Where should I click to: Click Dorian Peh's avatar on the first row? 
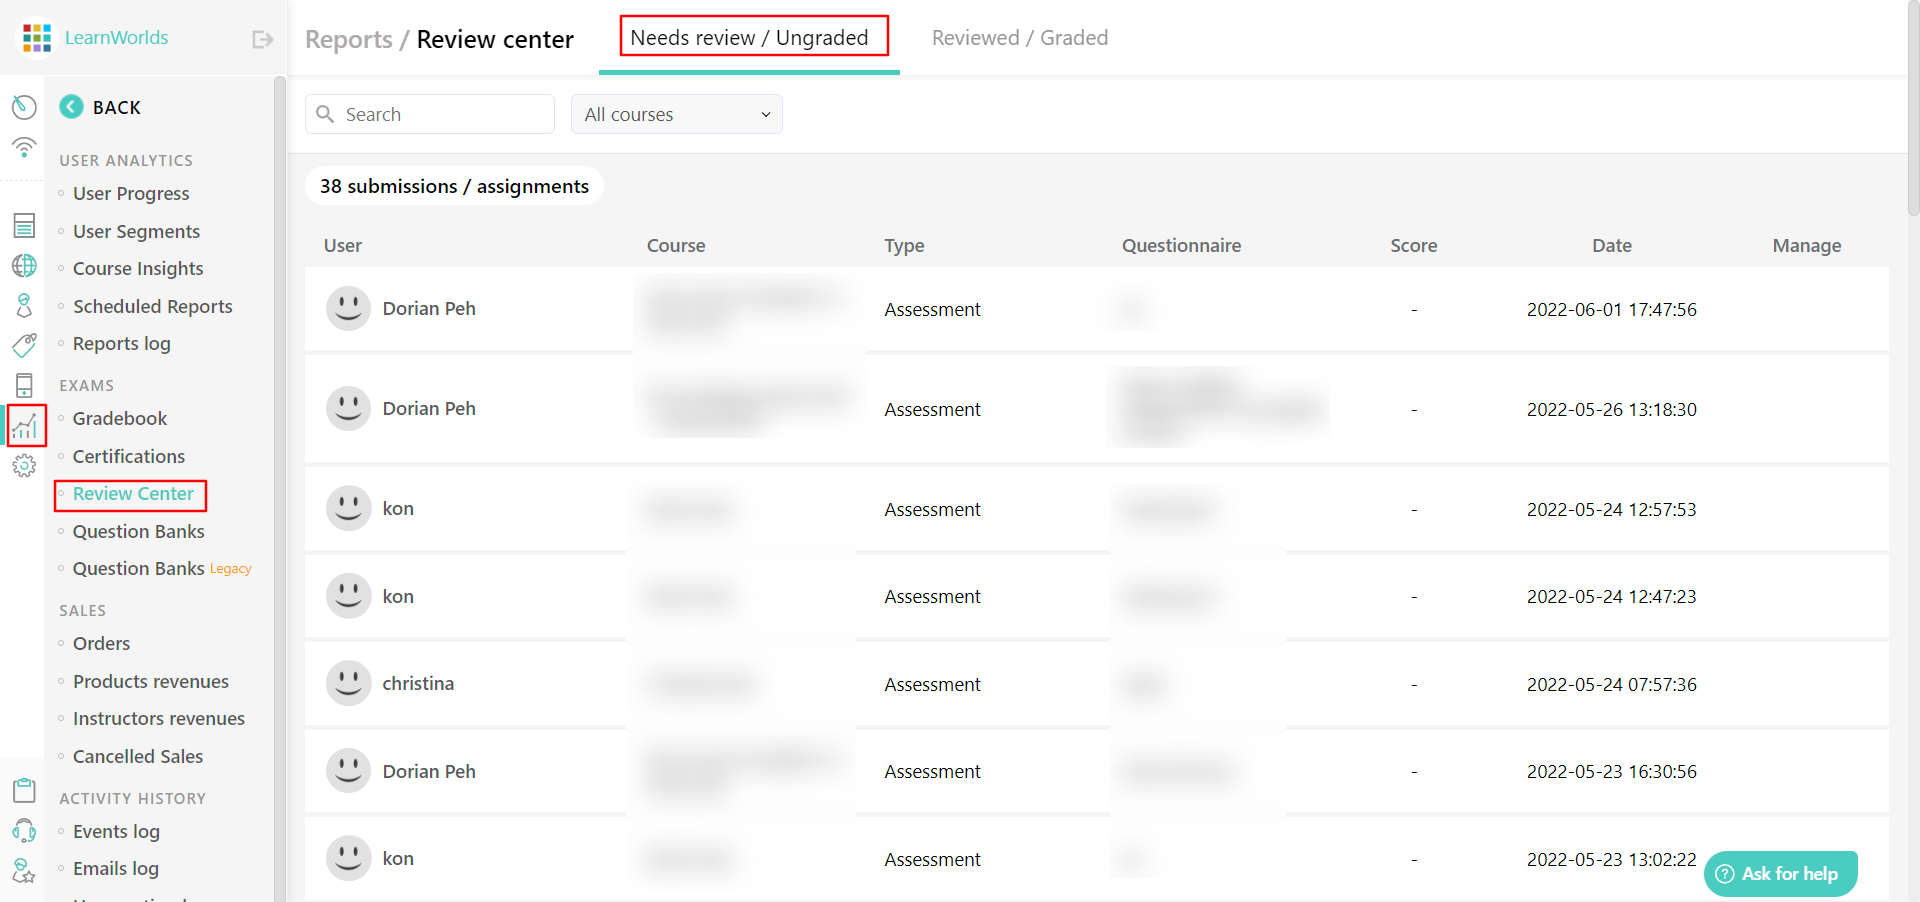point(347,308)
